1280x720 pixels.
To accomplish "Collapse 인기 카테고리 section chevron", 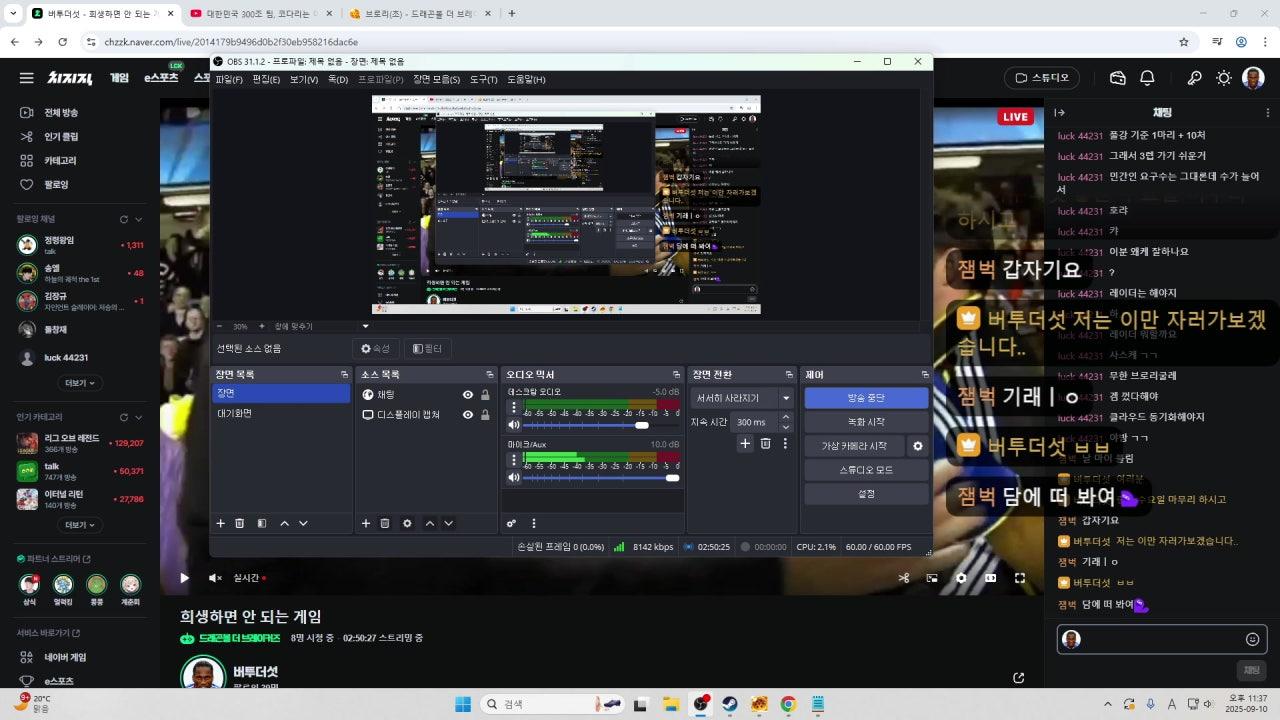I will pos(138,416).
